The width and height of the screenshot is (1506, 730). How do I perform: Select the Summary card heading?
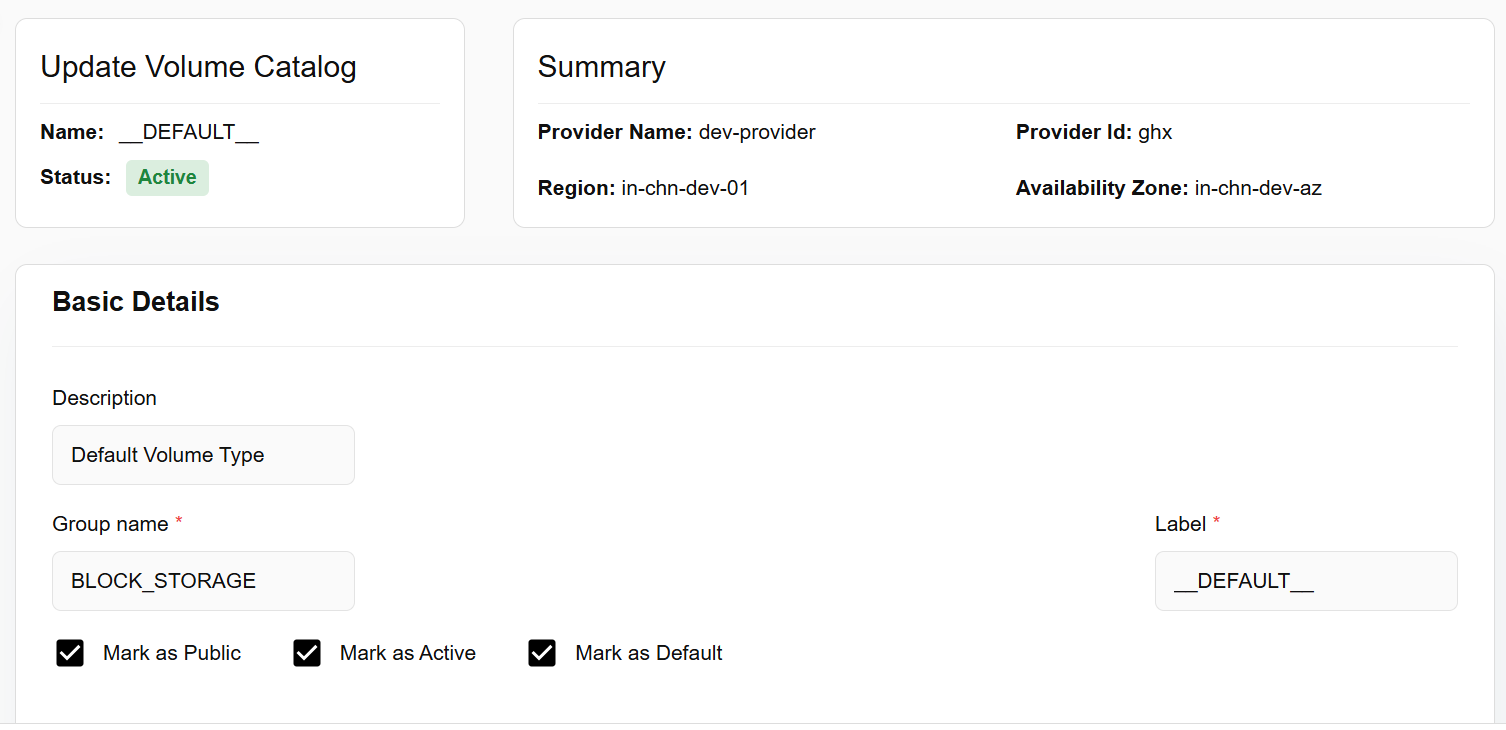click(601, 67)
